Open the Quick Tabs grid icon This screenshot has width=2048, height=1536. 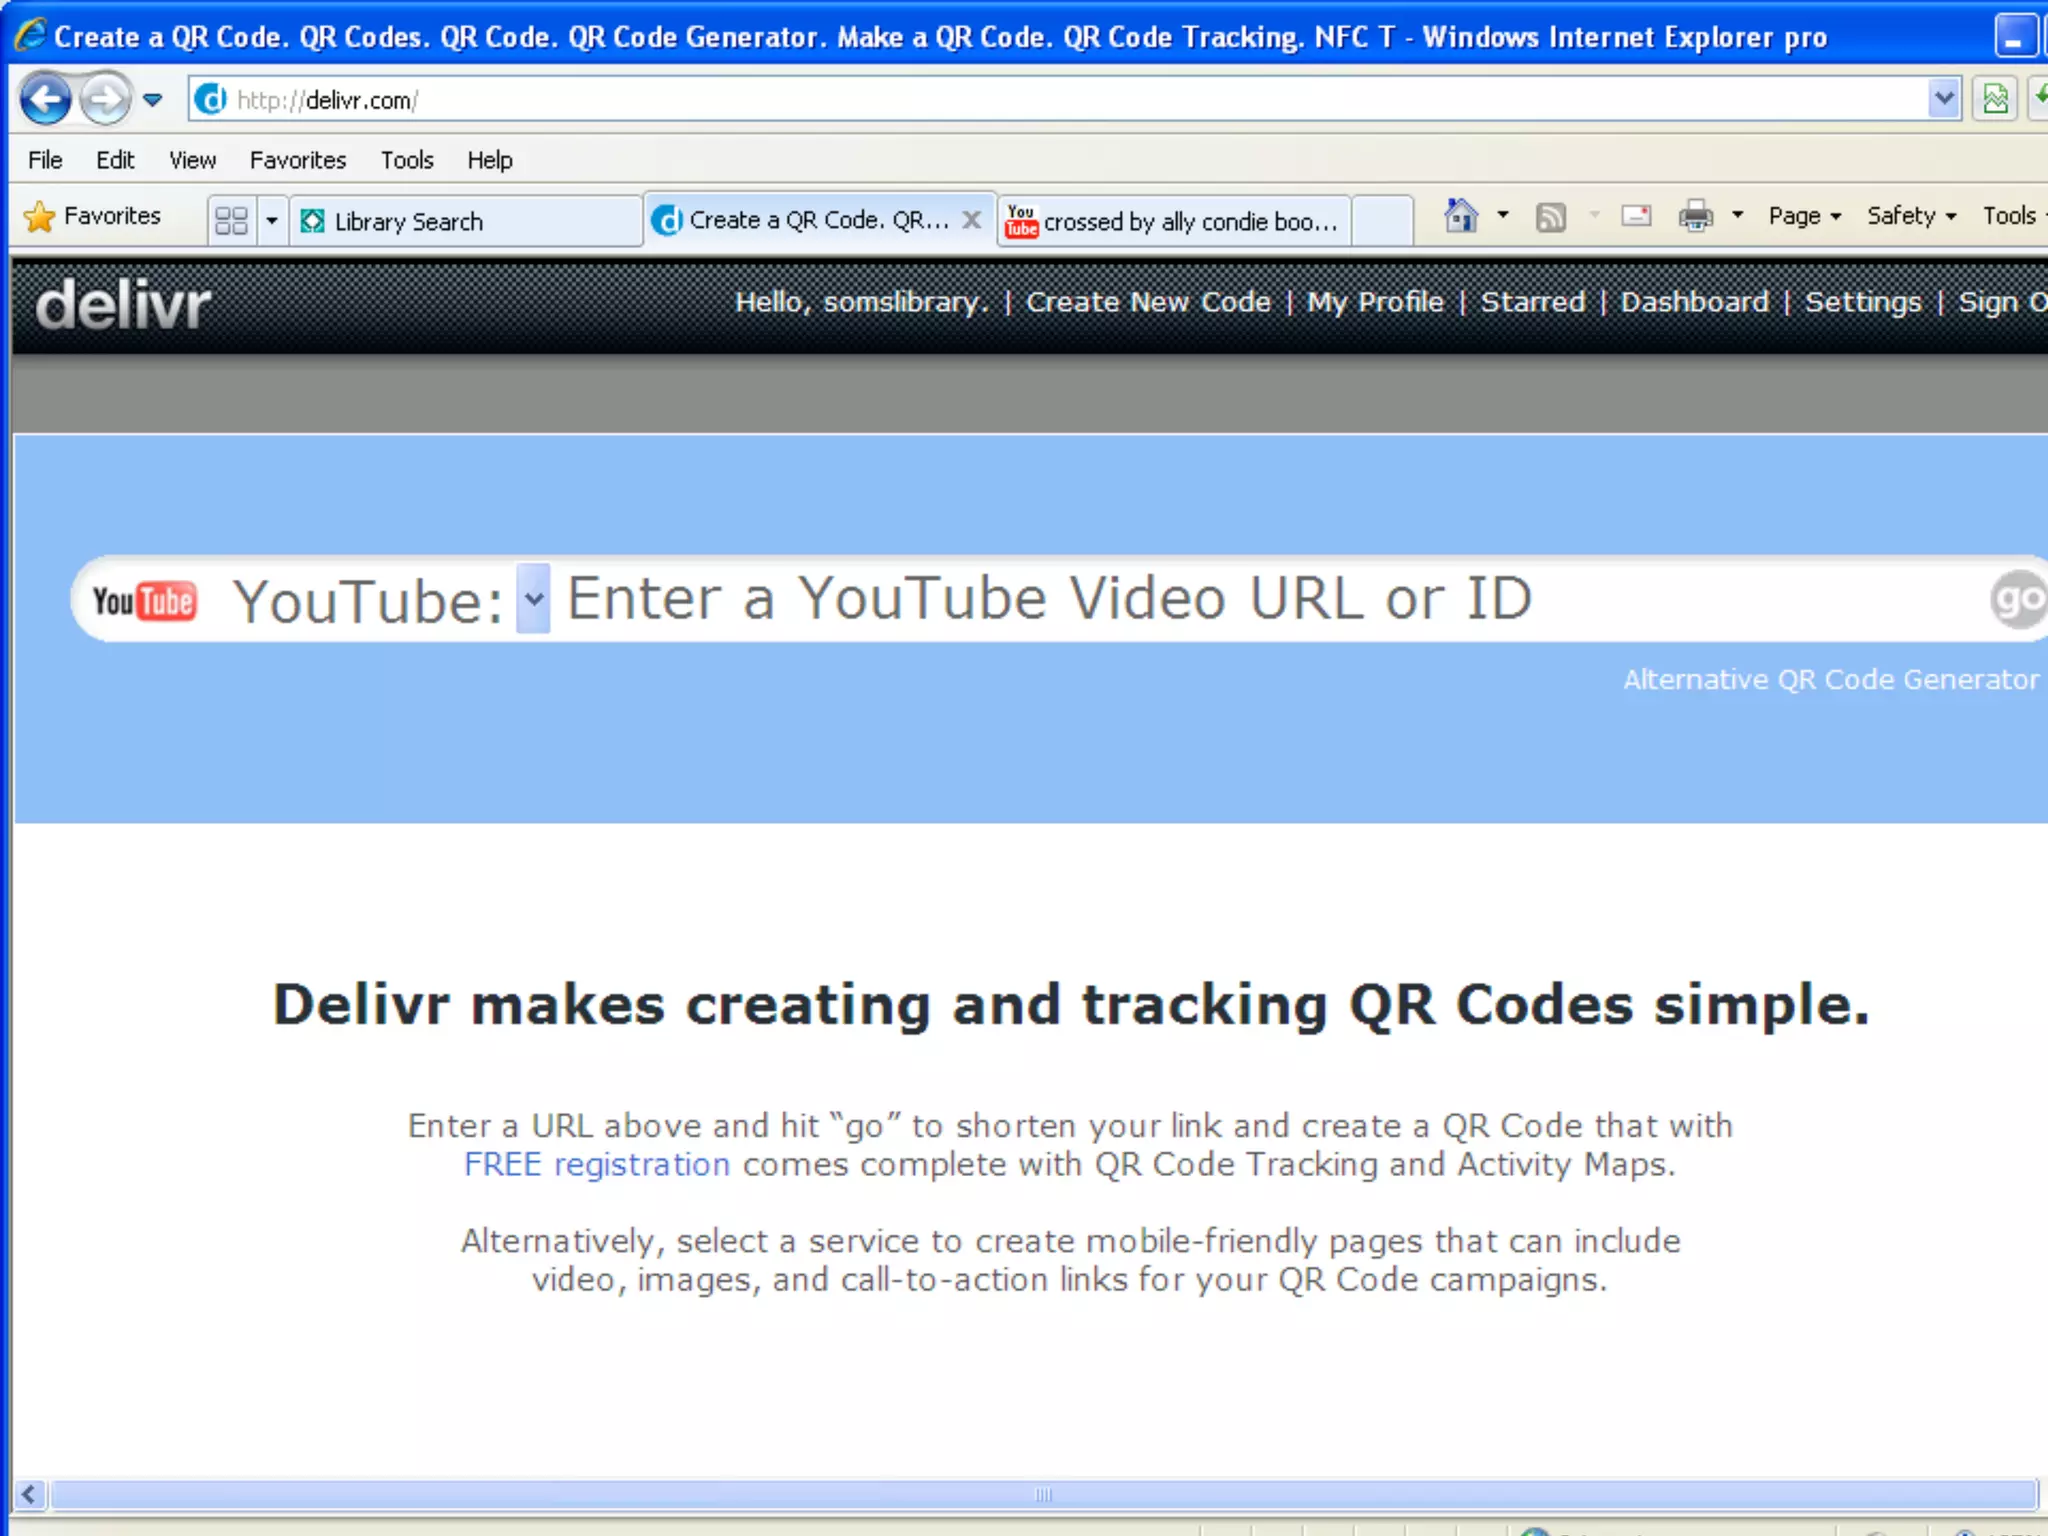click(x=231, y=220)
